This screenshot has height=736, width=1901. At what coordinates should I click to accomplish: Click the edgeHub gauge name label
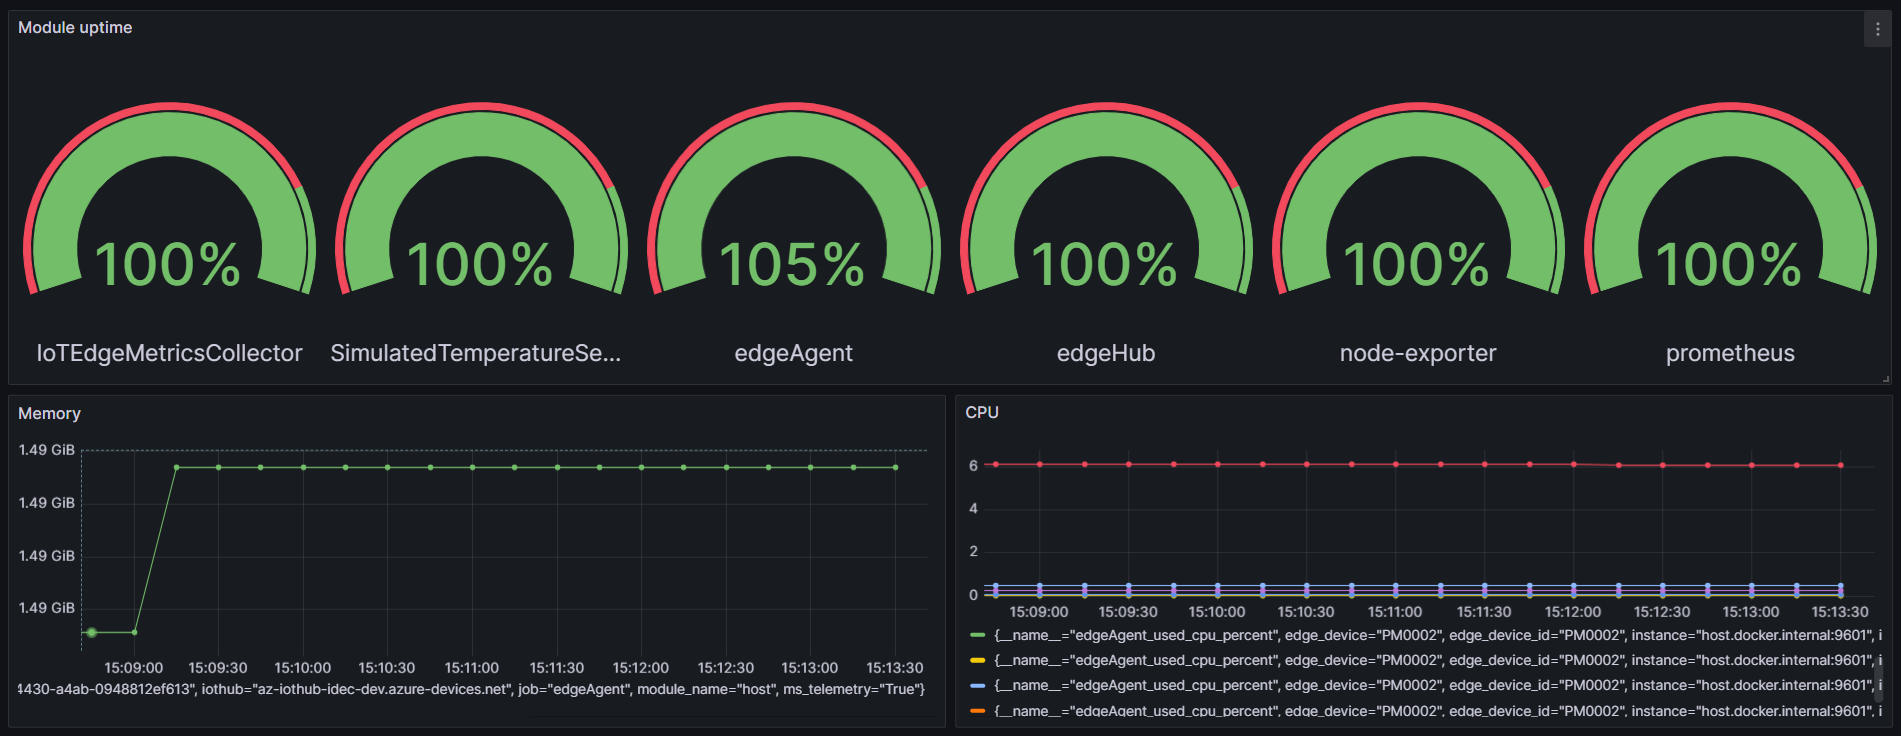pyautogui.click(x=1106, y=353)
